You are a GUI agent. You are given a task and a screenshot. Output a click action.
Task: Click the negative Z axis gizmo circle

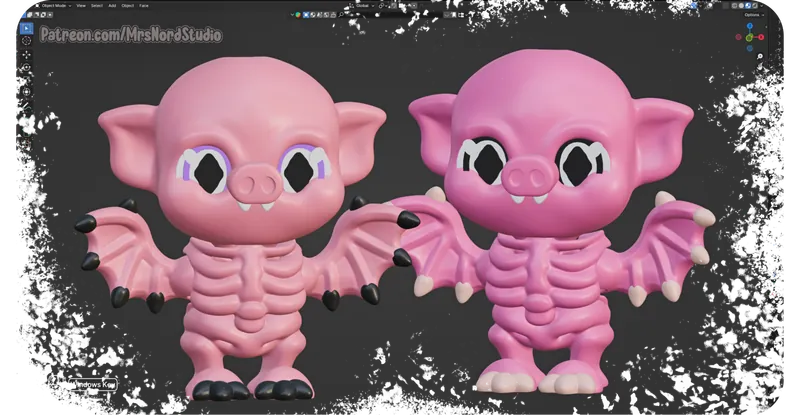[749, 48]
